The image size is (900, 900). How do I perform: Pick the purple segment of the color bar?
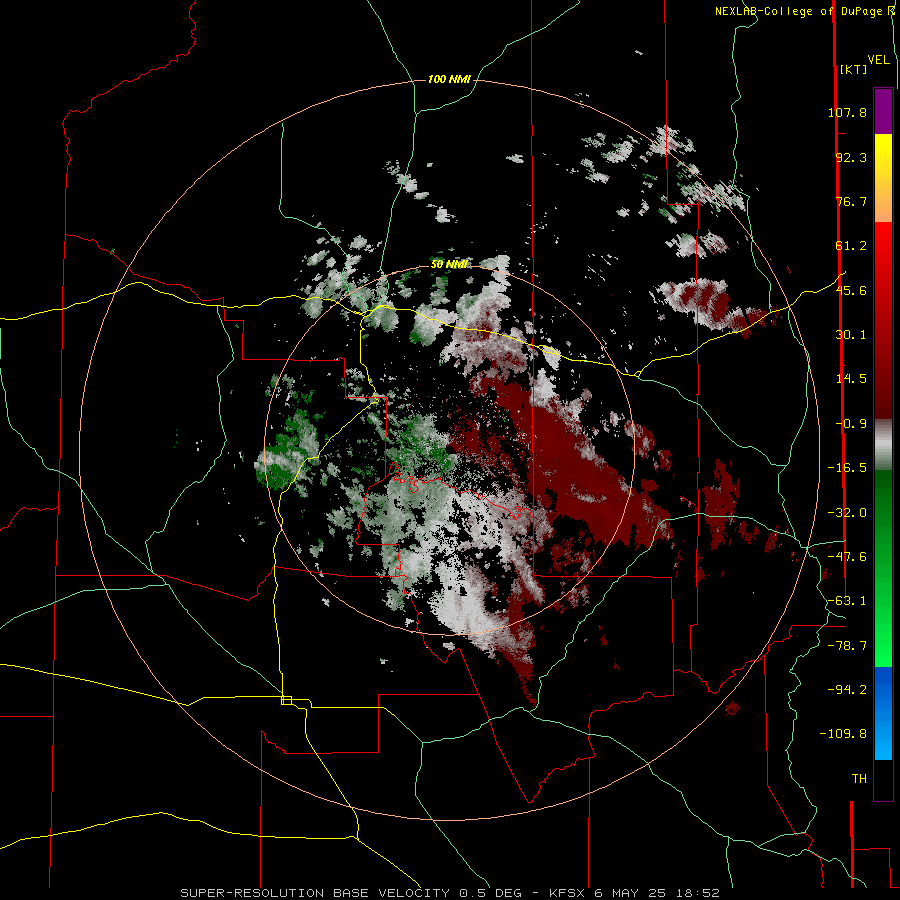tap(883, 111)
